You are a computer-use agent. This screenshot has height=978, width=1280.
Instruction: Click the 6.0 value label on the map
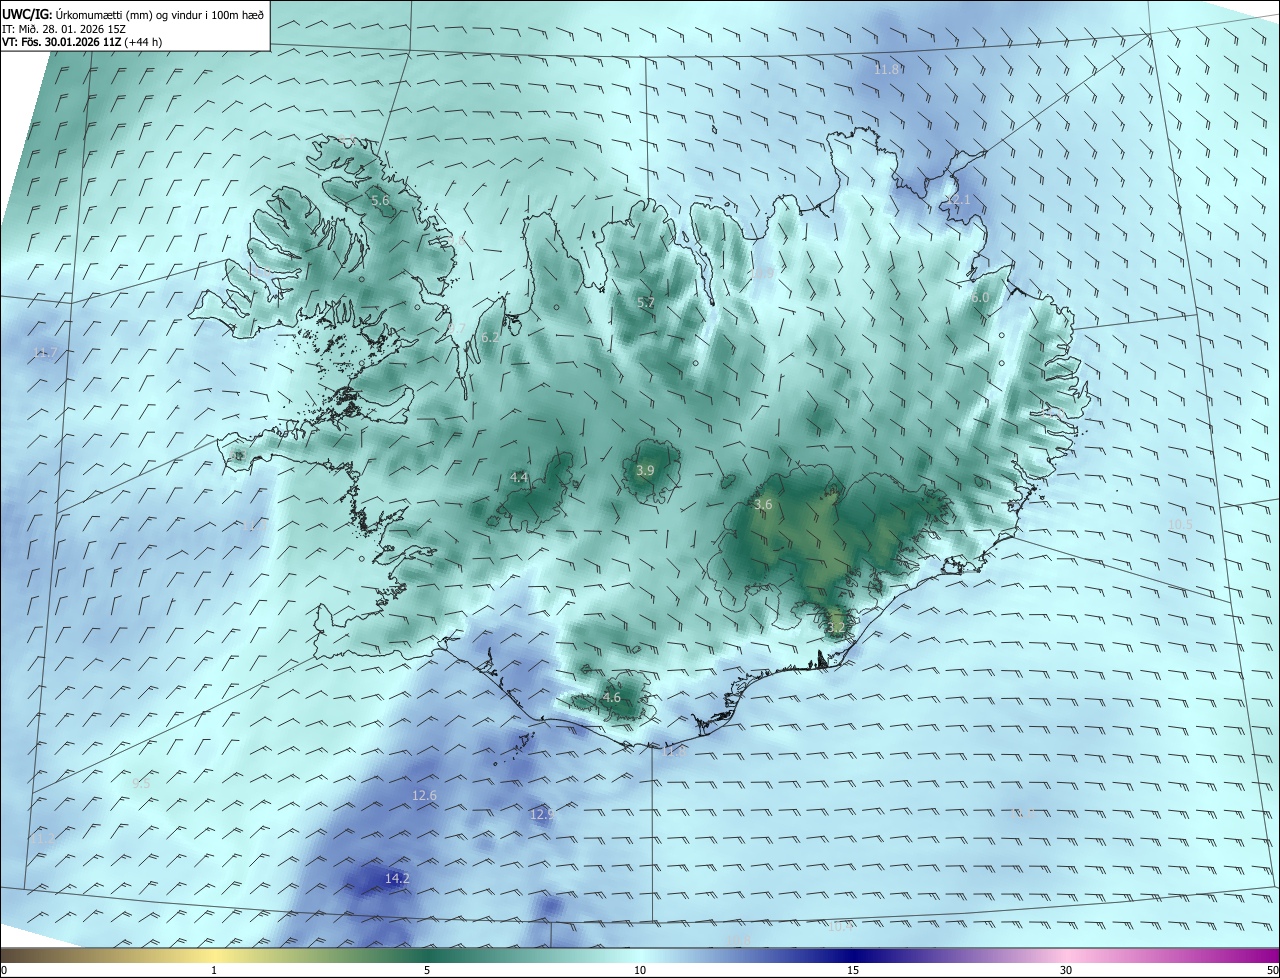(x=980, y=298)
